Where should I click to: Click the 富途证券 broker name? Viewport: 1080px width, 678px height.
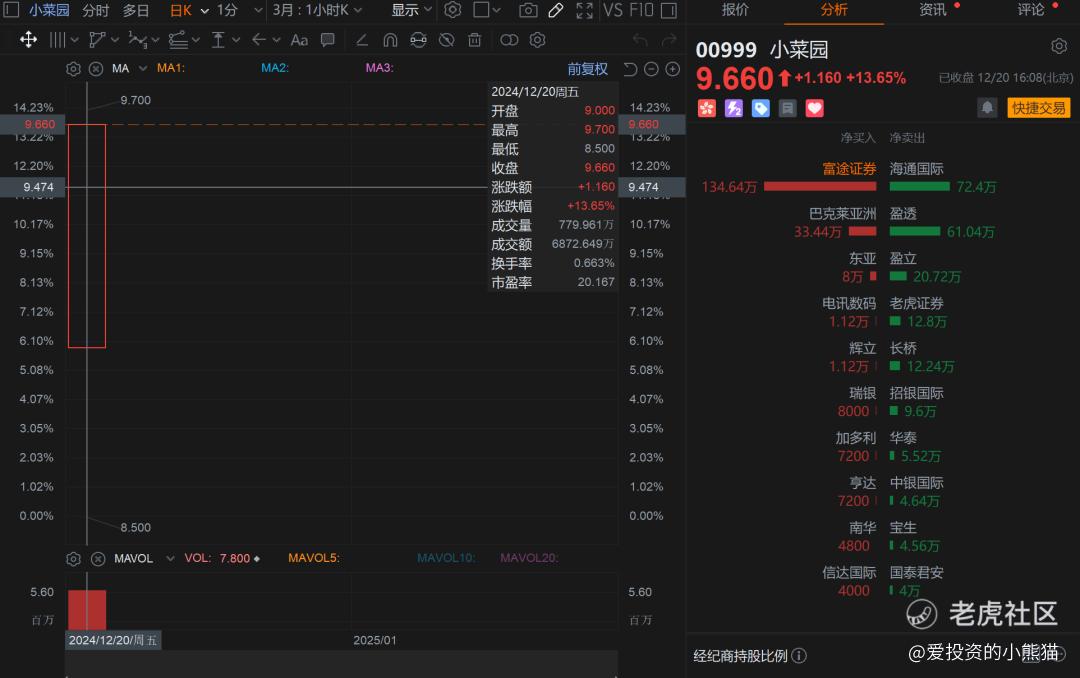[849, 169]
